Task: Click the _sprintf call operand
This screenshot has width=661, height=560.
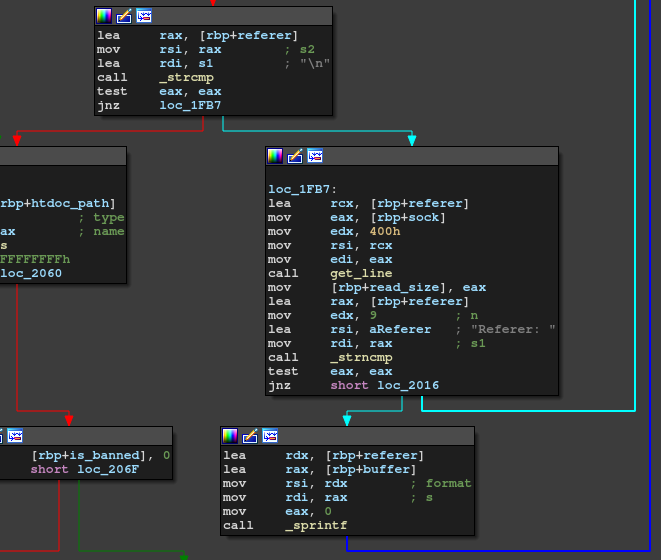Action: [315, 525]
